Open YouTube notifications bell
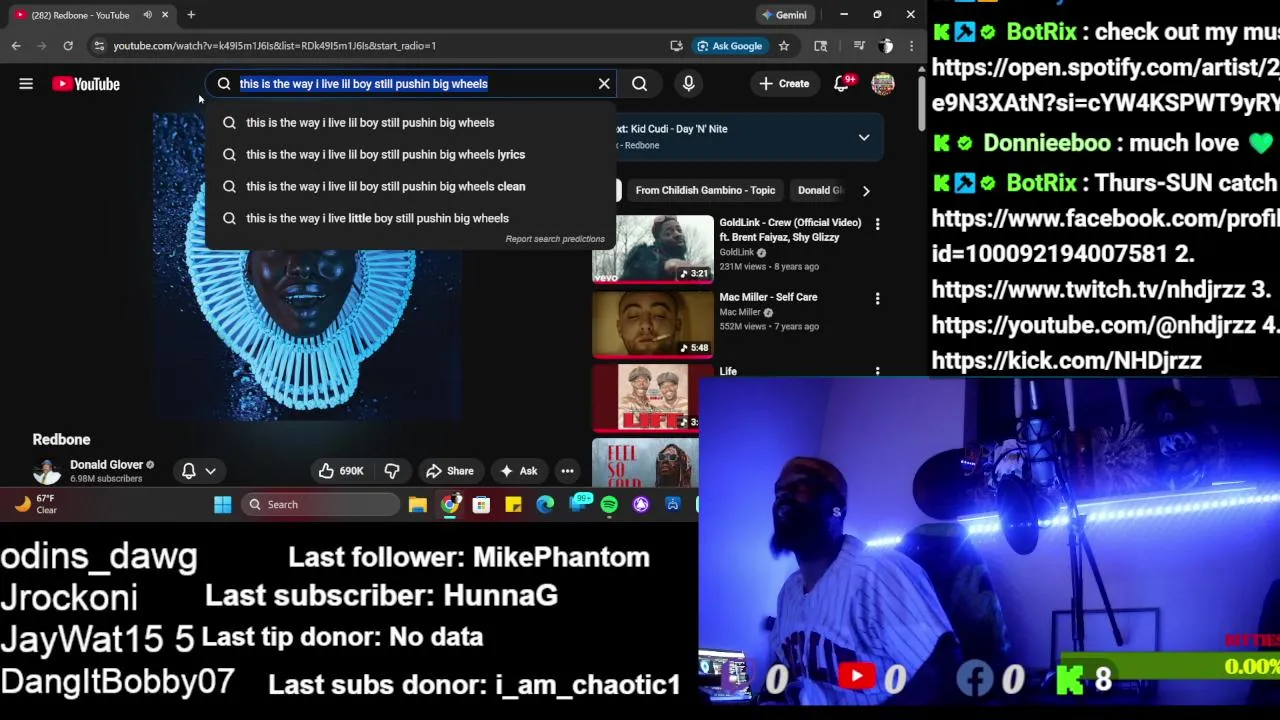The image size is (1280, 720). [841, 84]
